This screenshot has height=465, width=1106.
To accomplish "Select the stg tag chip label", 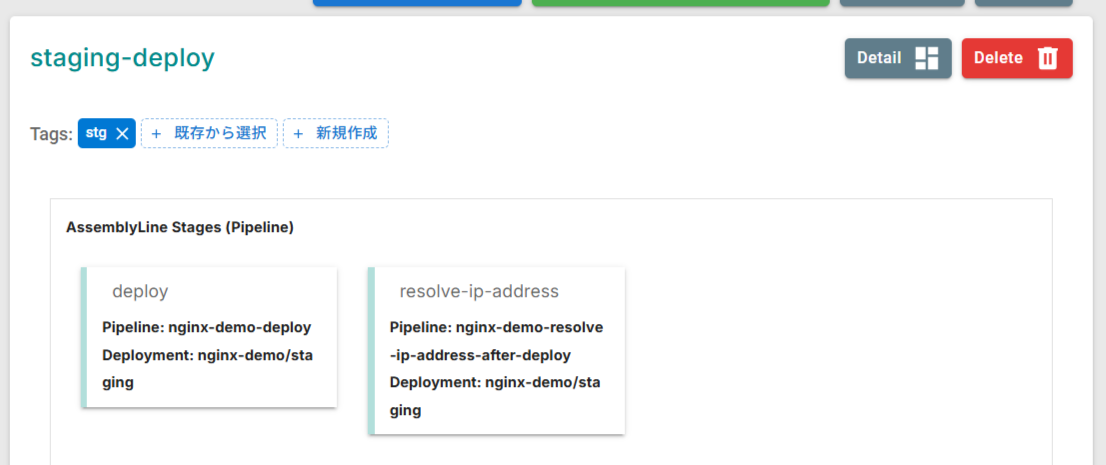I will (x=96, y=133).
